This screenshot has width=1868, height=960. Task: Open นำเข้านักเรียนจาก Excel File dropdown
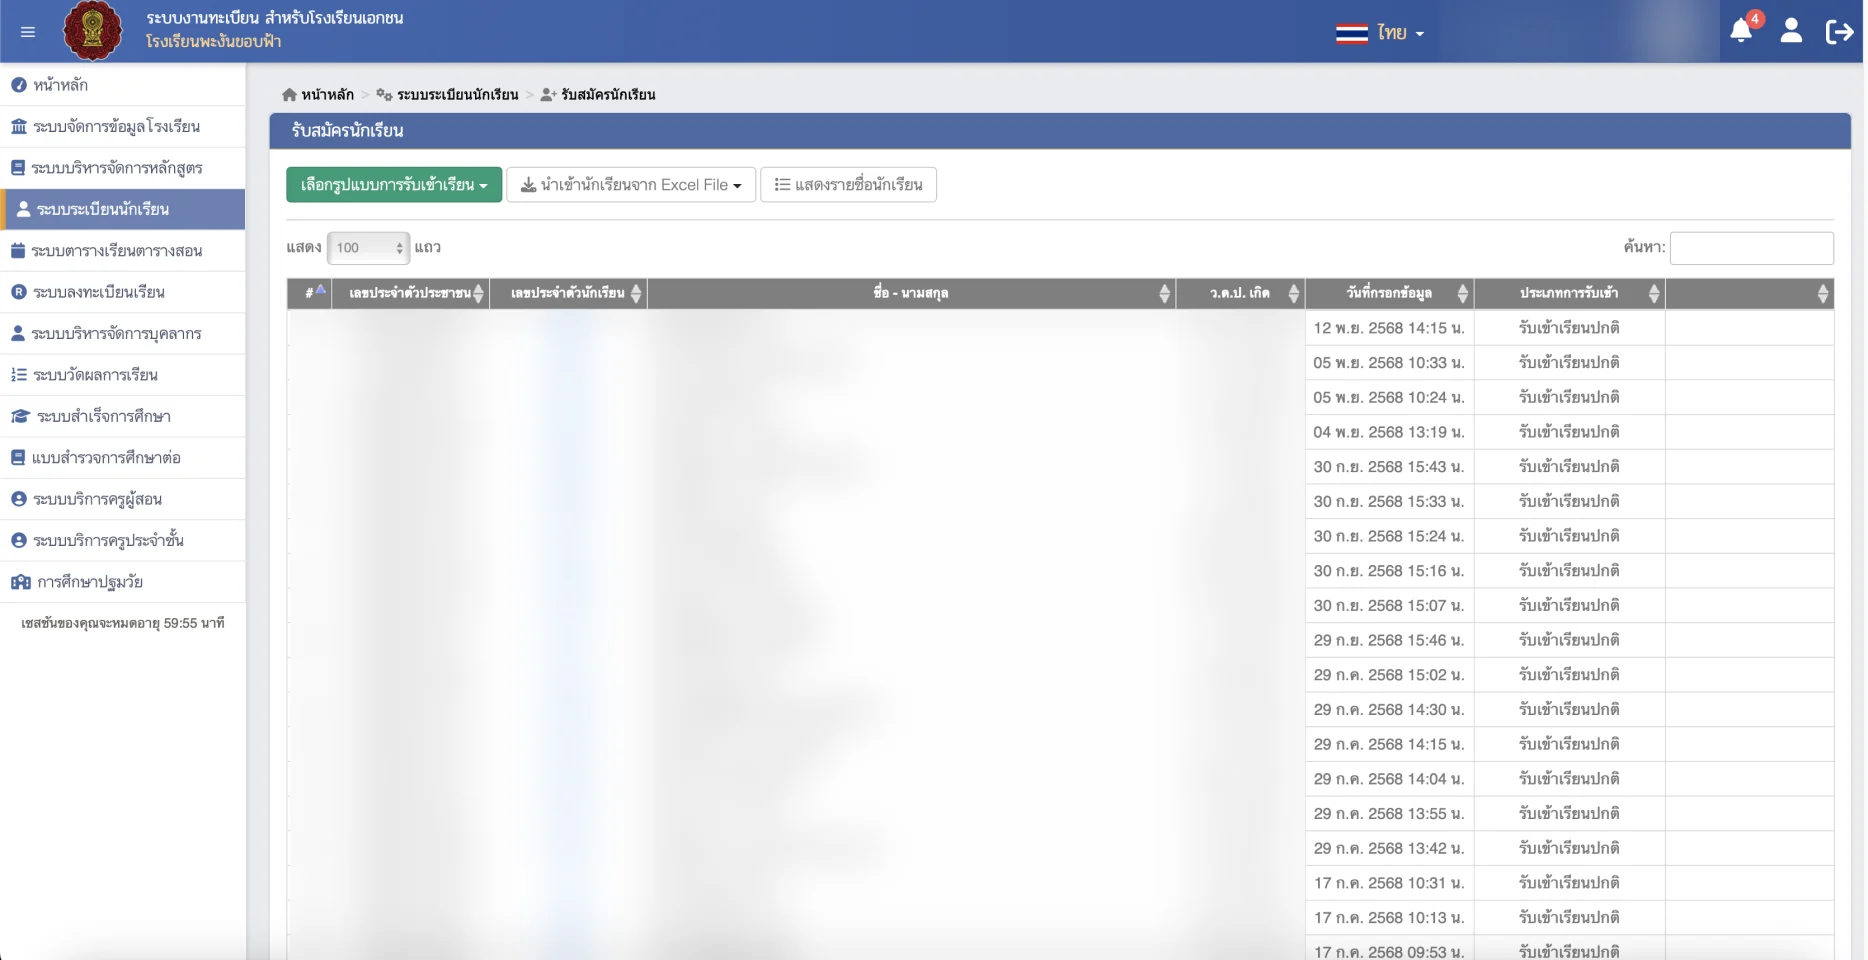click(x=631, y=185)
